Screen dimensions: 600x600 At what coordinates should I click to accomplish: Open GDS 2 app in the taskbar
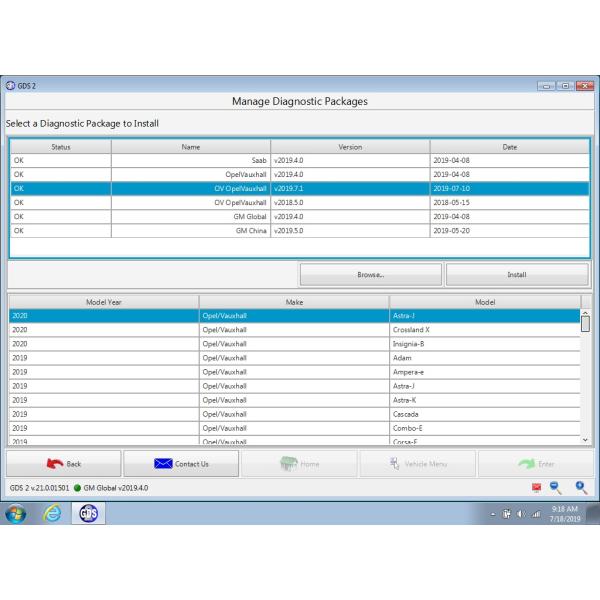point(85,515)
